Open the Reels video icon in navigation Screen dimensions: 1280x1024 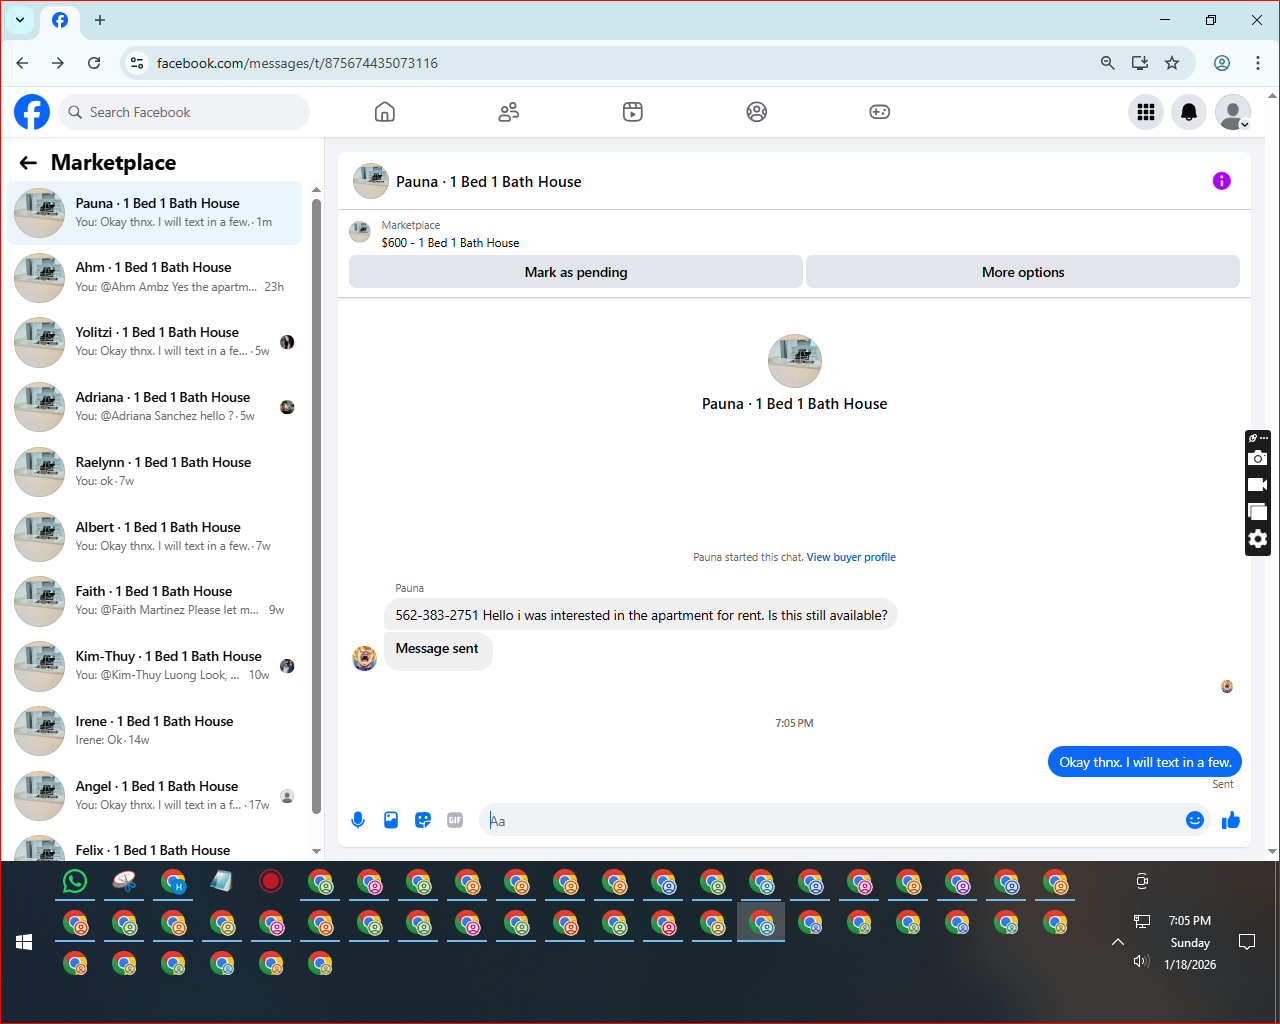[633, 112]
